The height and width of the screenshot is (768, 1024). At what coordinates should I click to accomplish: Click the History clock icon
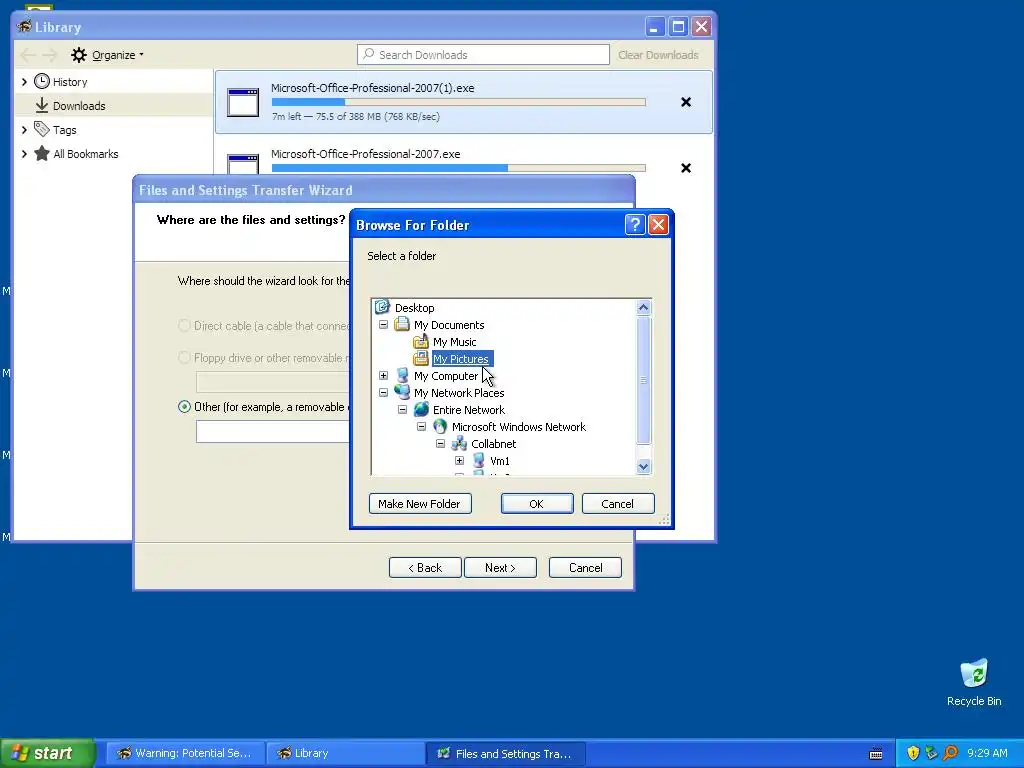(x=42, y=82)
